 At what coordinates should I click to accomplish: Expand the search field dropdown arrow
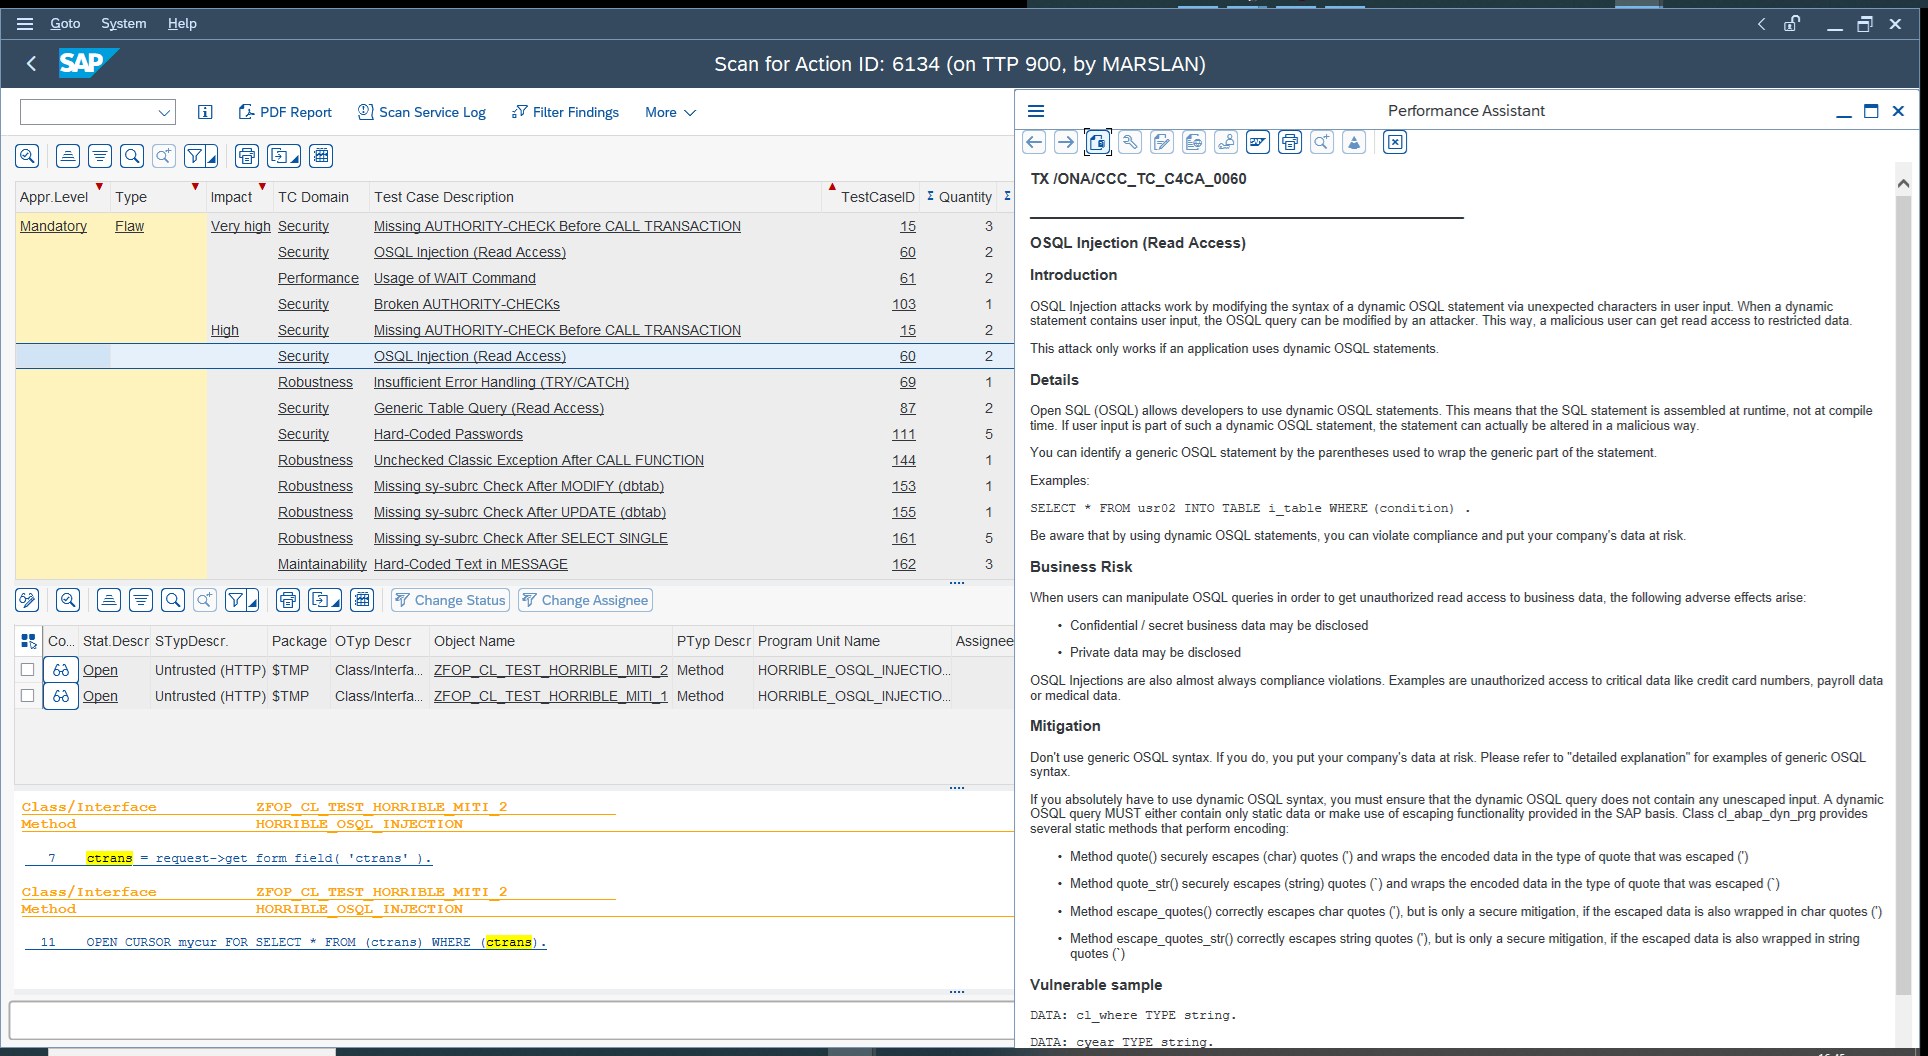tap(165, 112)
